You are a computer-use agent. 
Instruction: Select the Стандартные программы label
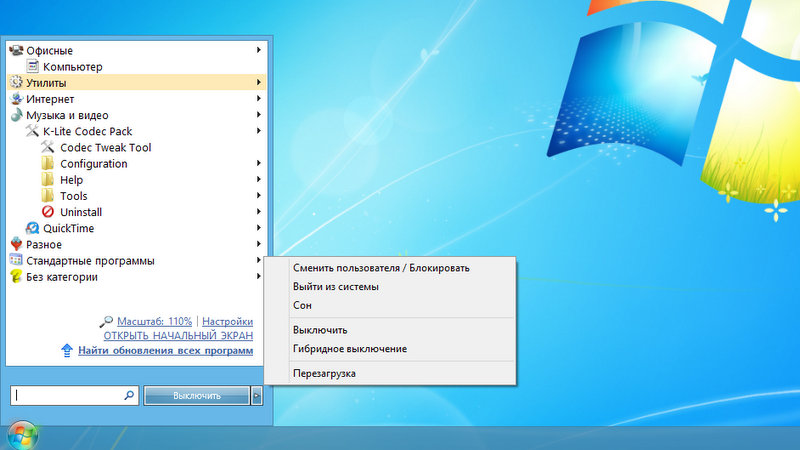90,261
